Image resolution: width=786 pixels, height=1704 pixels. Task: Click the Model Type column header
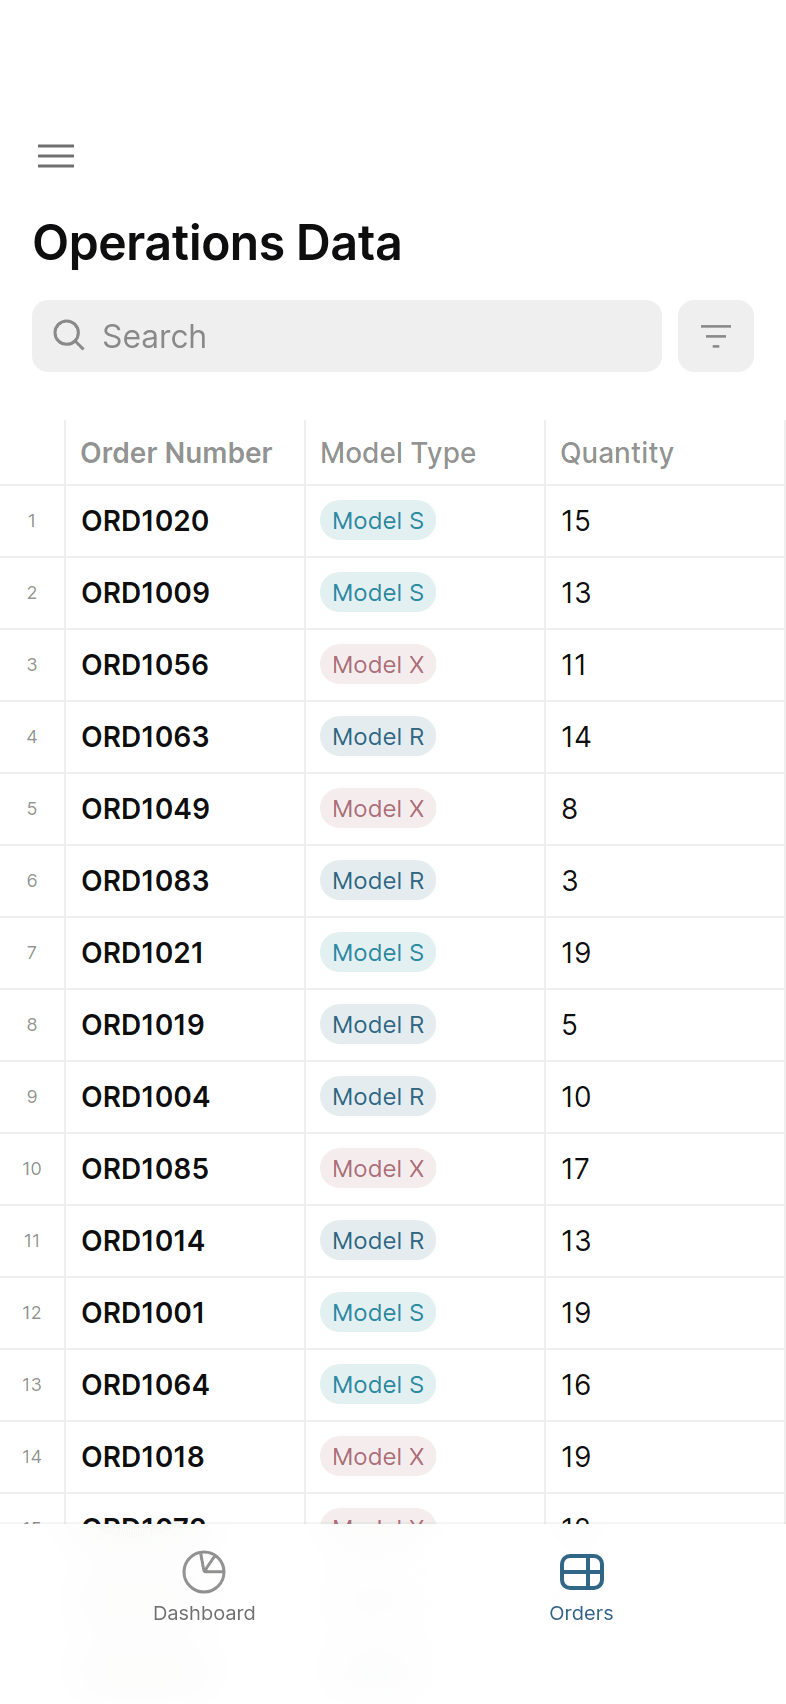398,453
